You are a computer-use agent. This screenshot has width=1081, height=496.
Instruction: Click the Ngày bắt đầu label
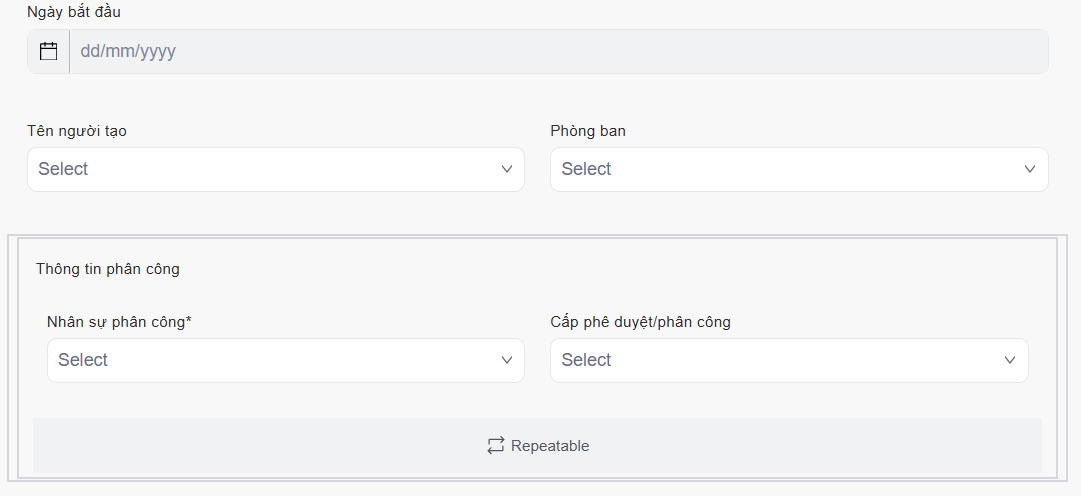pos(74,12)
